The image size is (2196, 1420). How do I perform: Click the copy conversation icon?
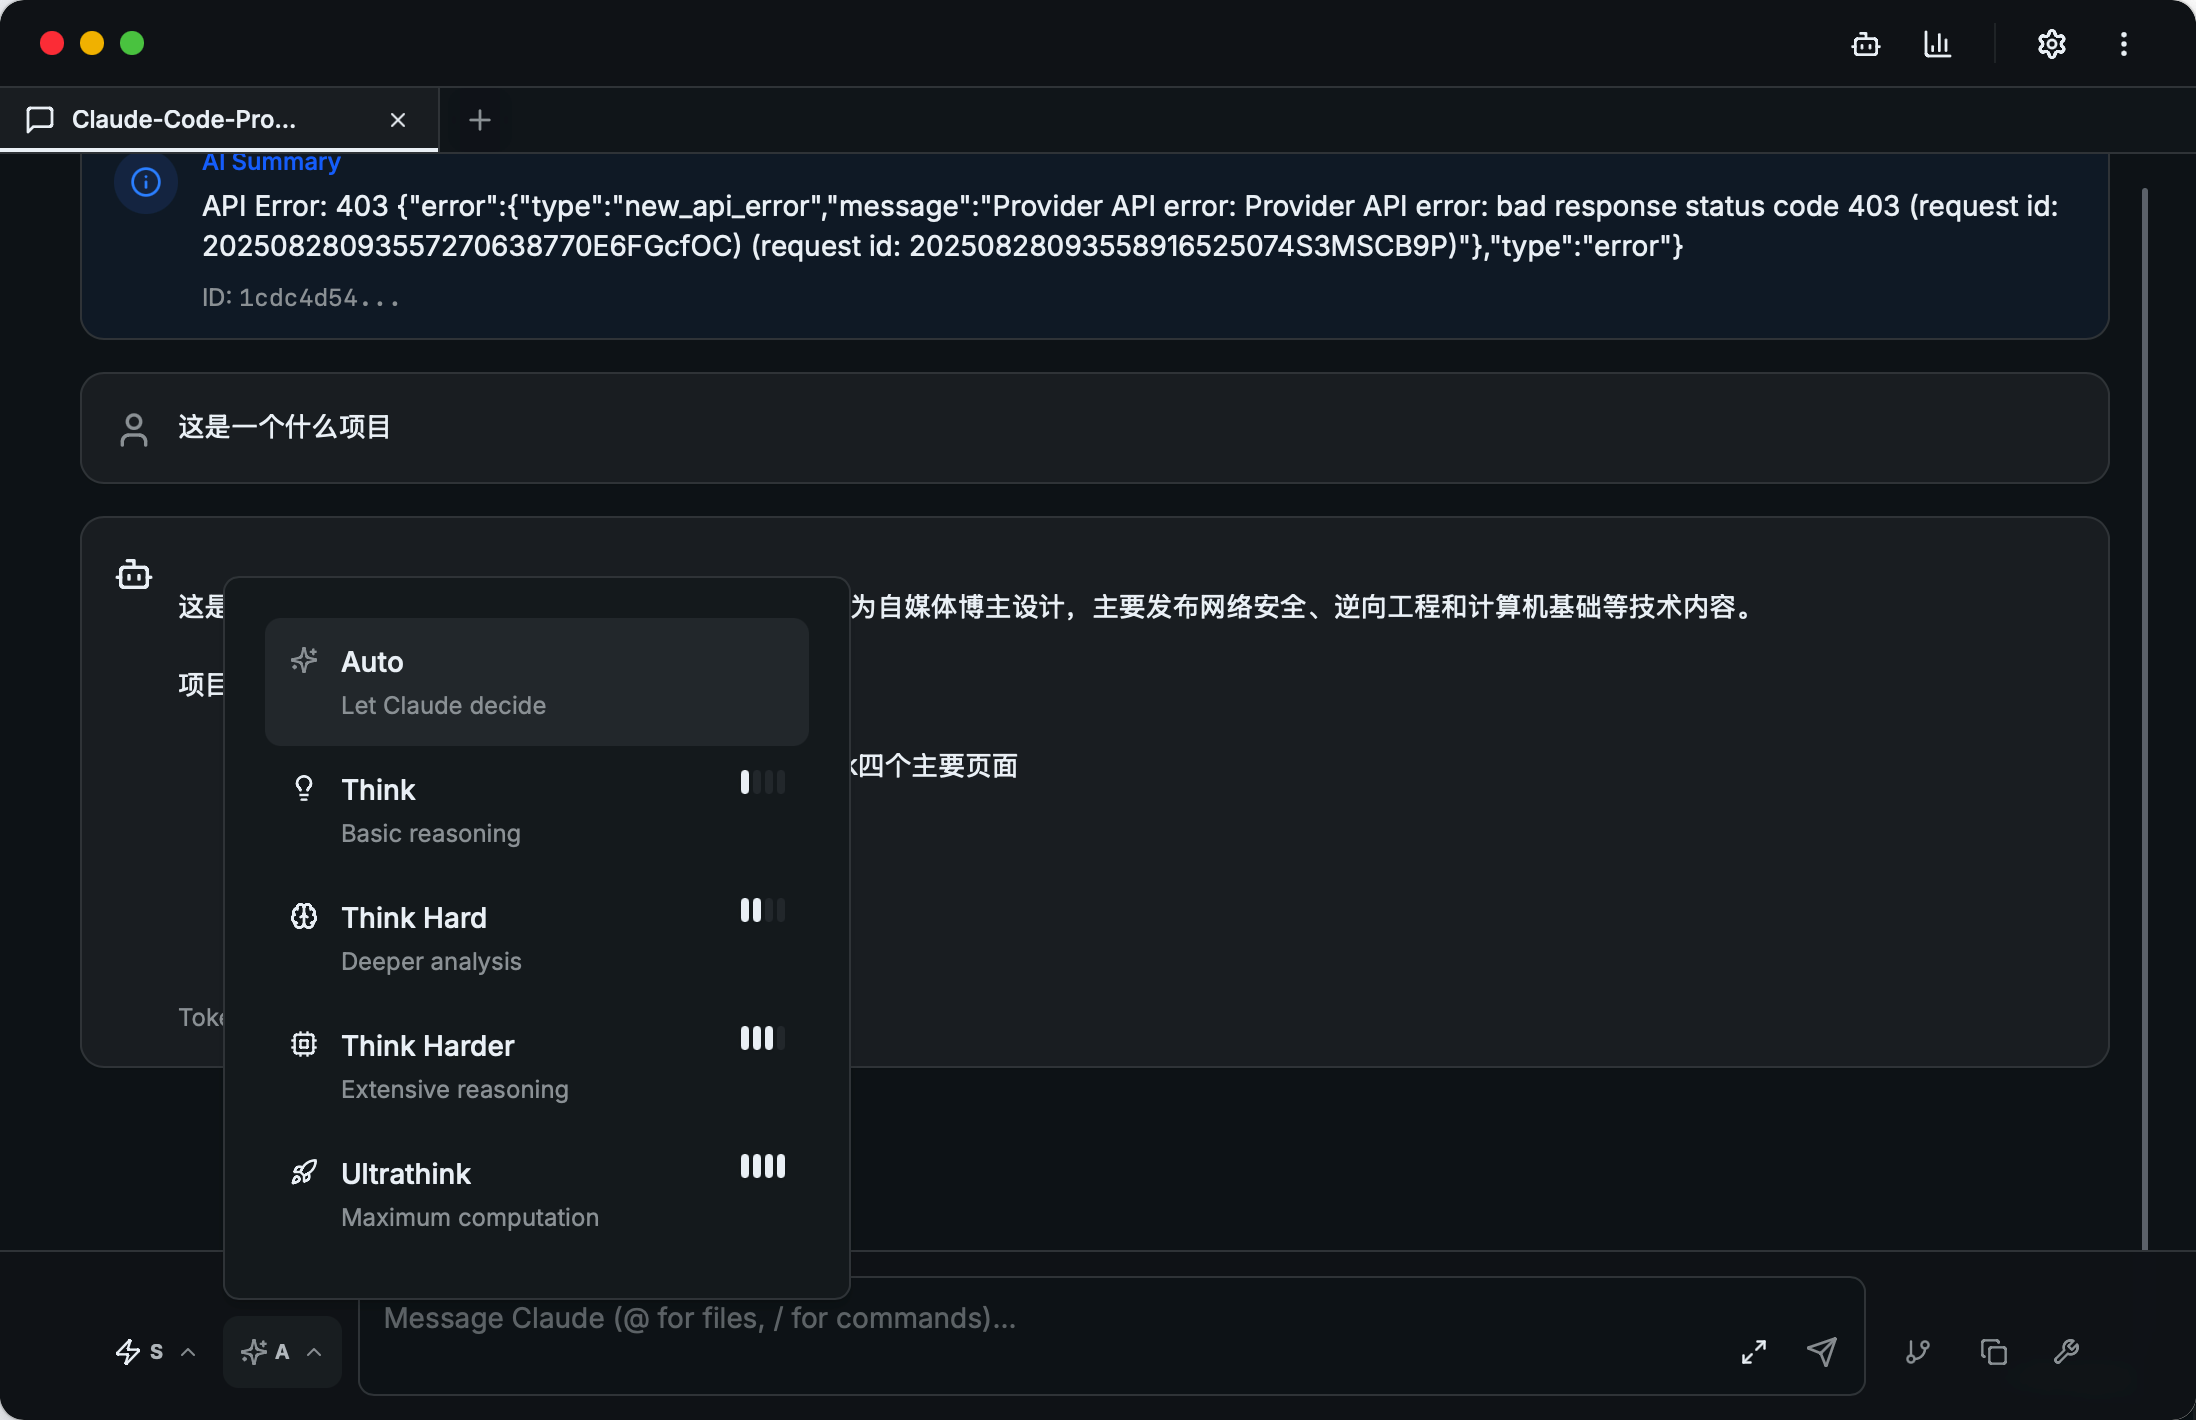[1993, 1352]
